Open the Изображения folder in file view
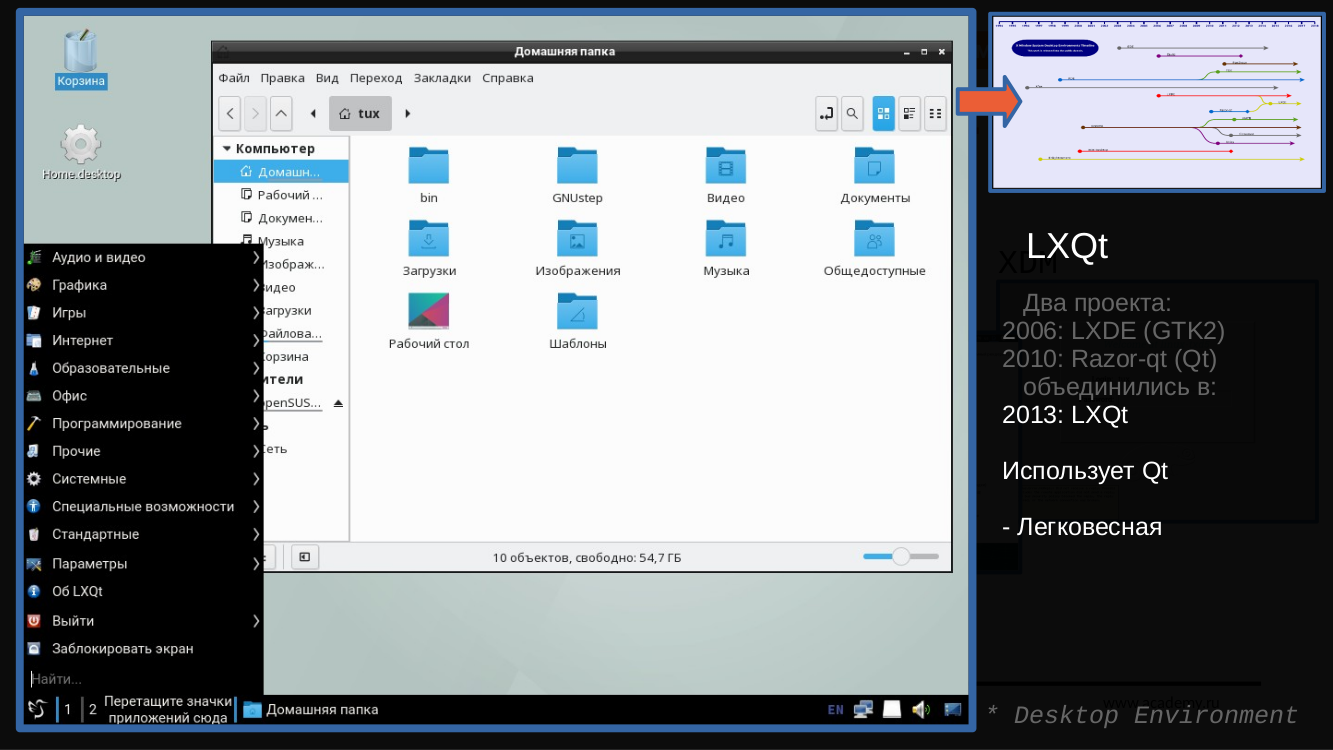 (x=577, y=248)
